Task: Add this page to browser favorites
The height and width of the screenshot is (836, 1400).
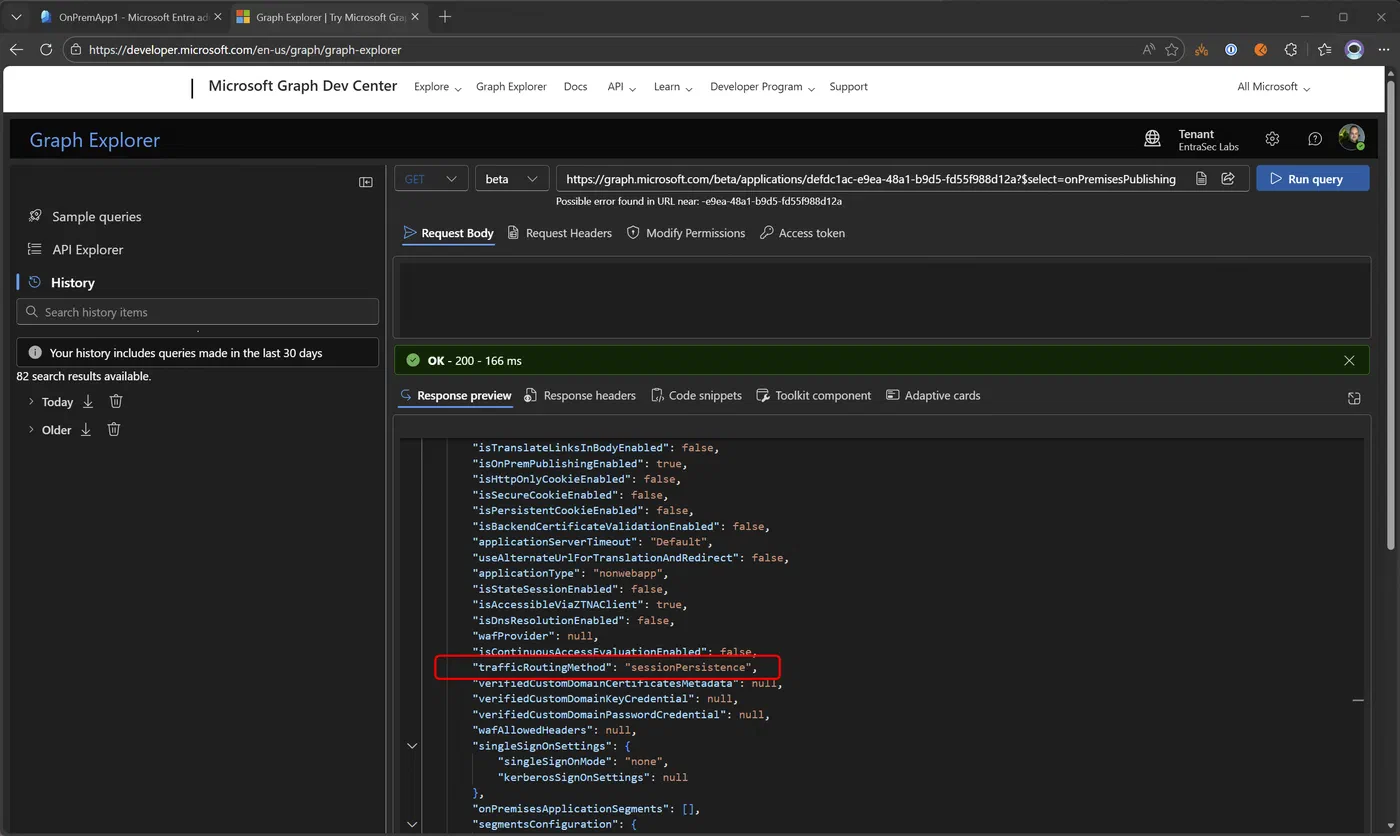Action: pyautogui.click(x=1172, y=49)
